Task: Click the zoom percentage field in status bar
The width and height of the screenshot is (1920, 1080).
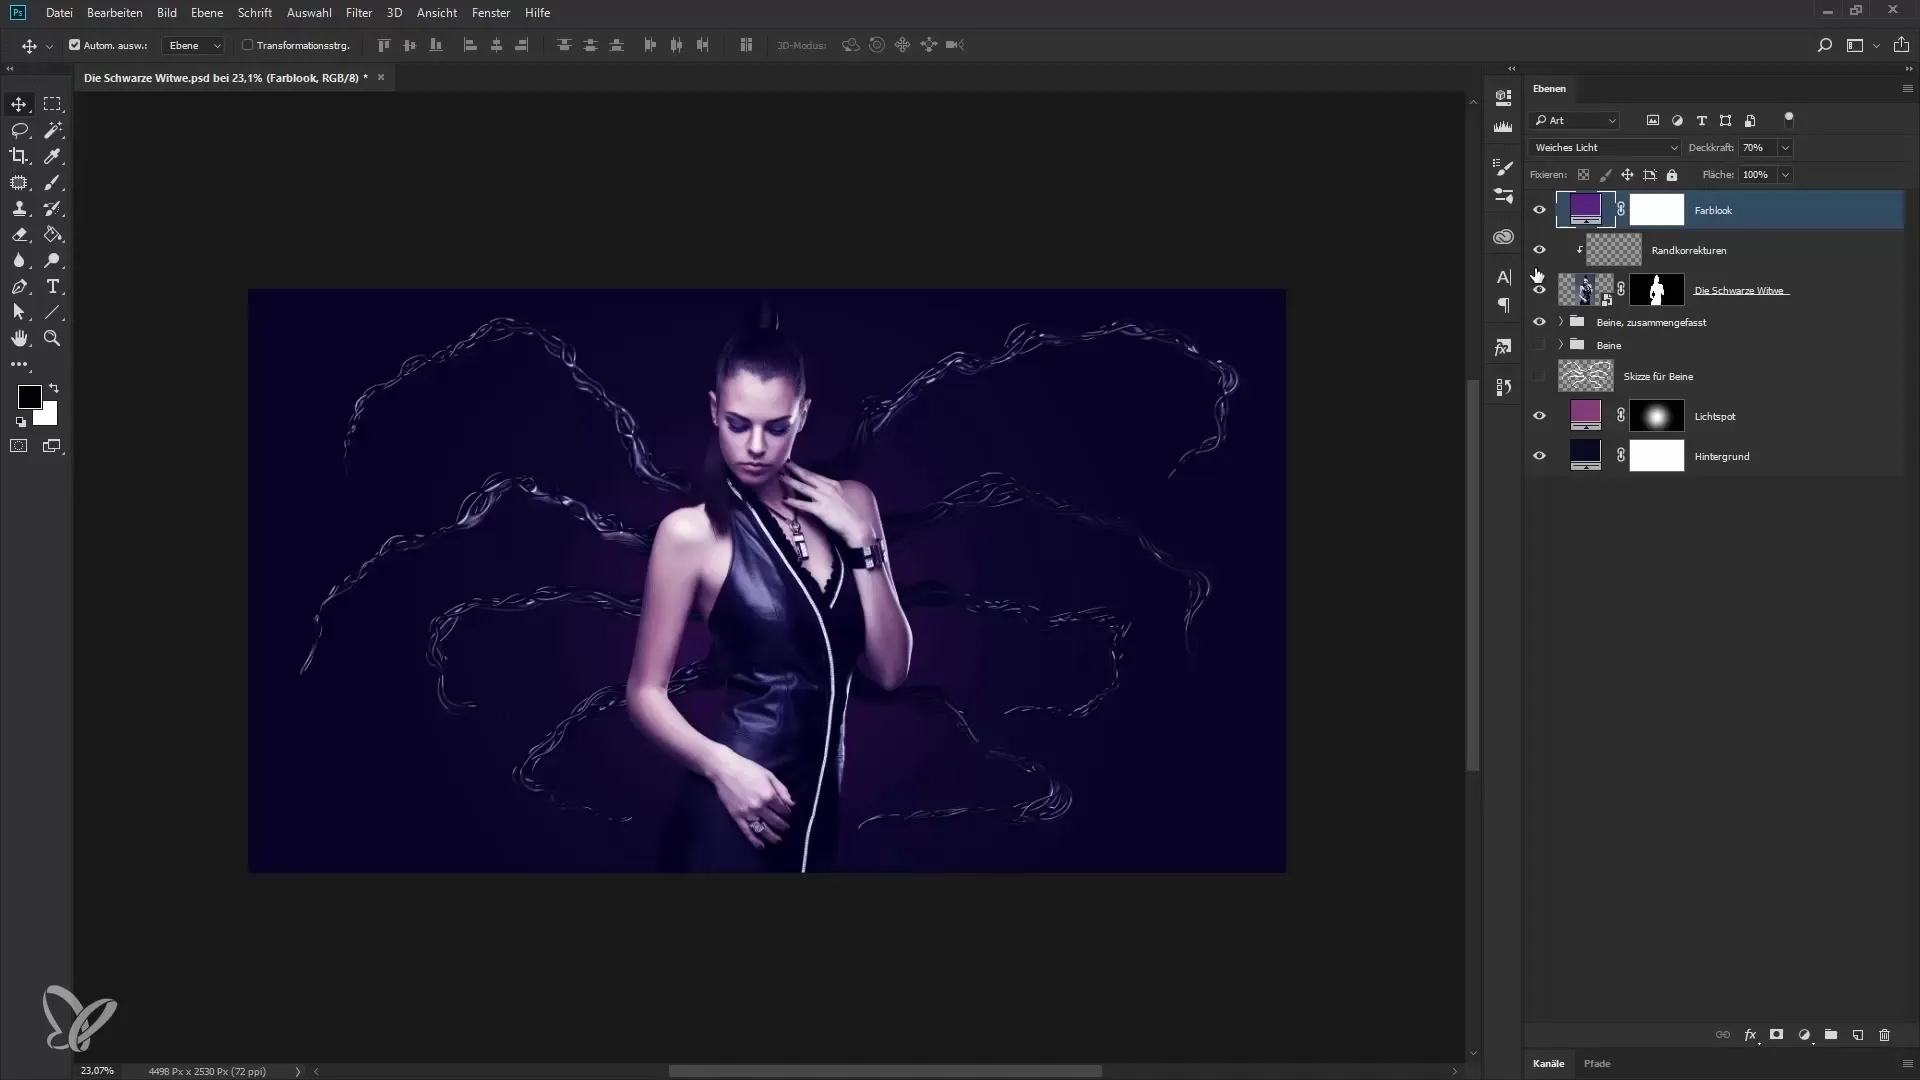Action: 98,1071
